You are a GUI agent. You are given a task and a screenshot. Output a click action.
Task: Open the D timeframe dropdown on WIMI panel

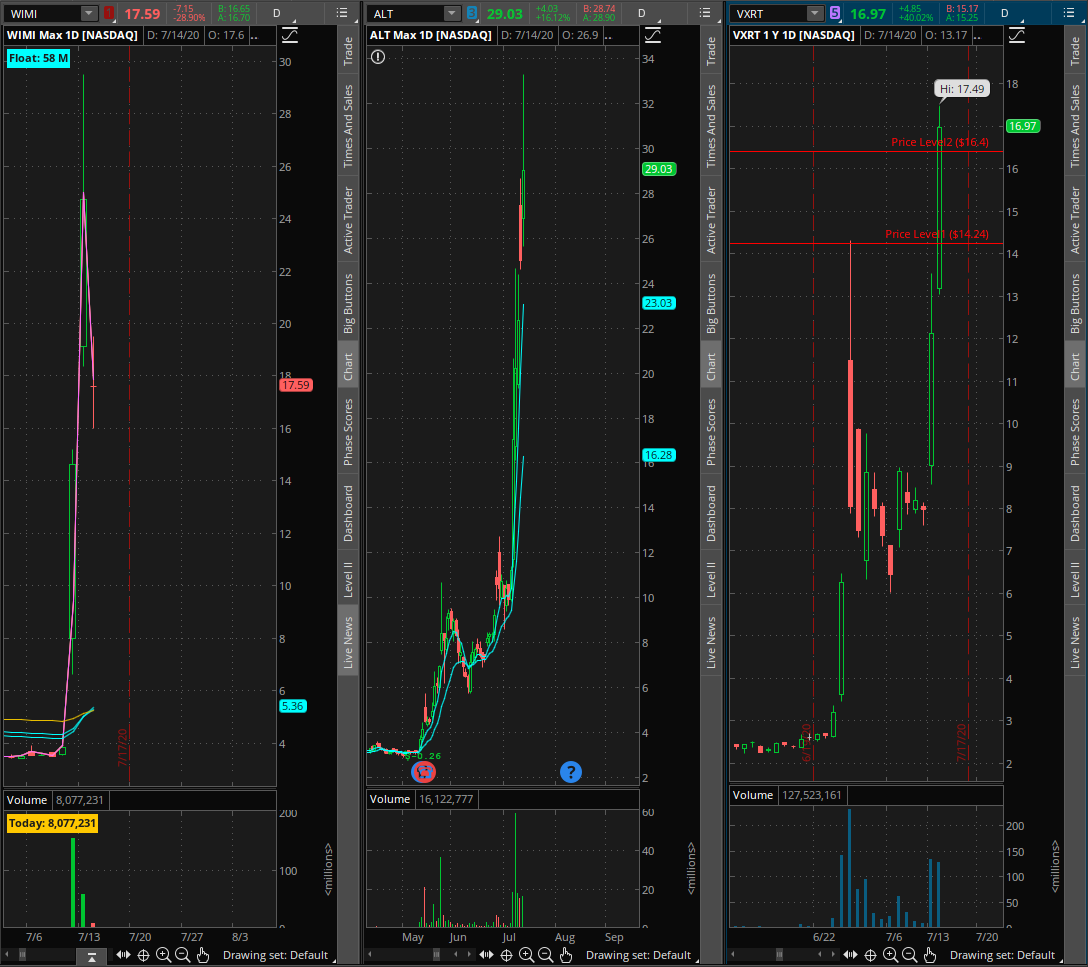point(279,13)
